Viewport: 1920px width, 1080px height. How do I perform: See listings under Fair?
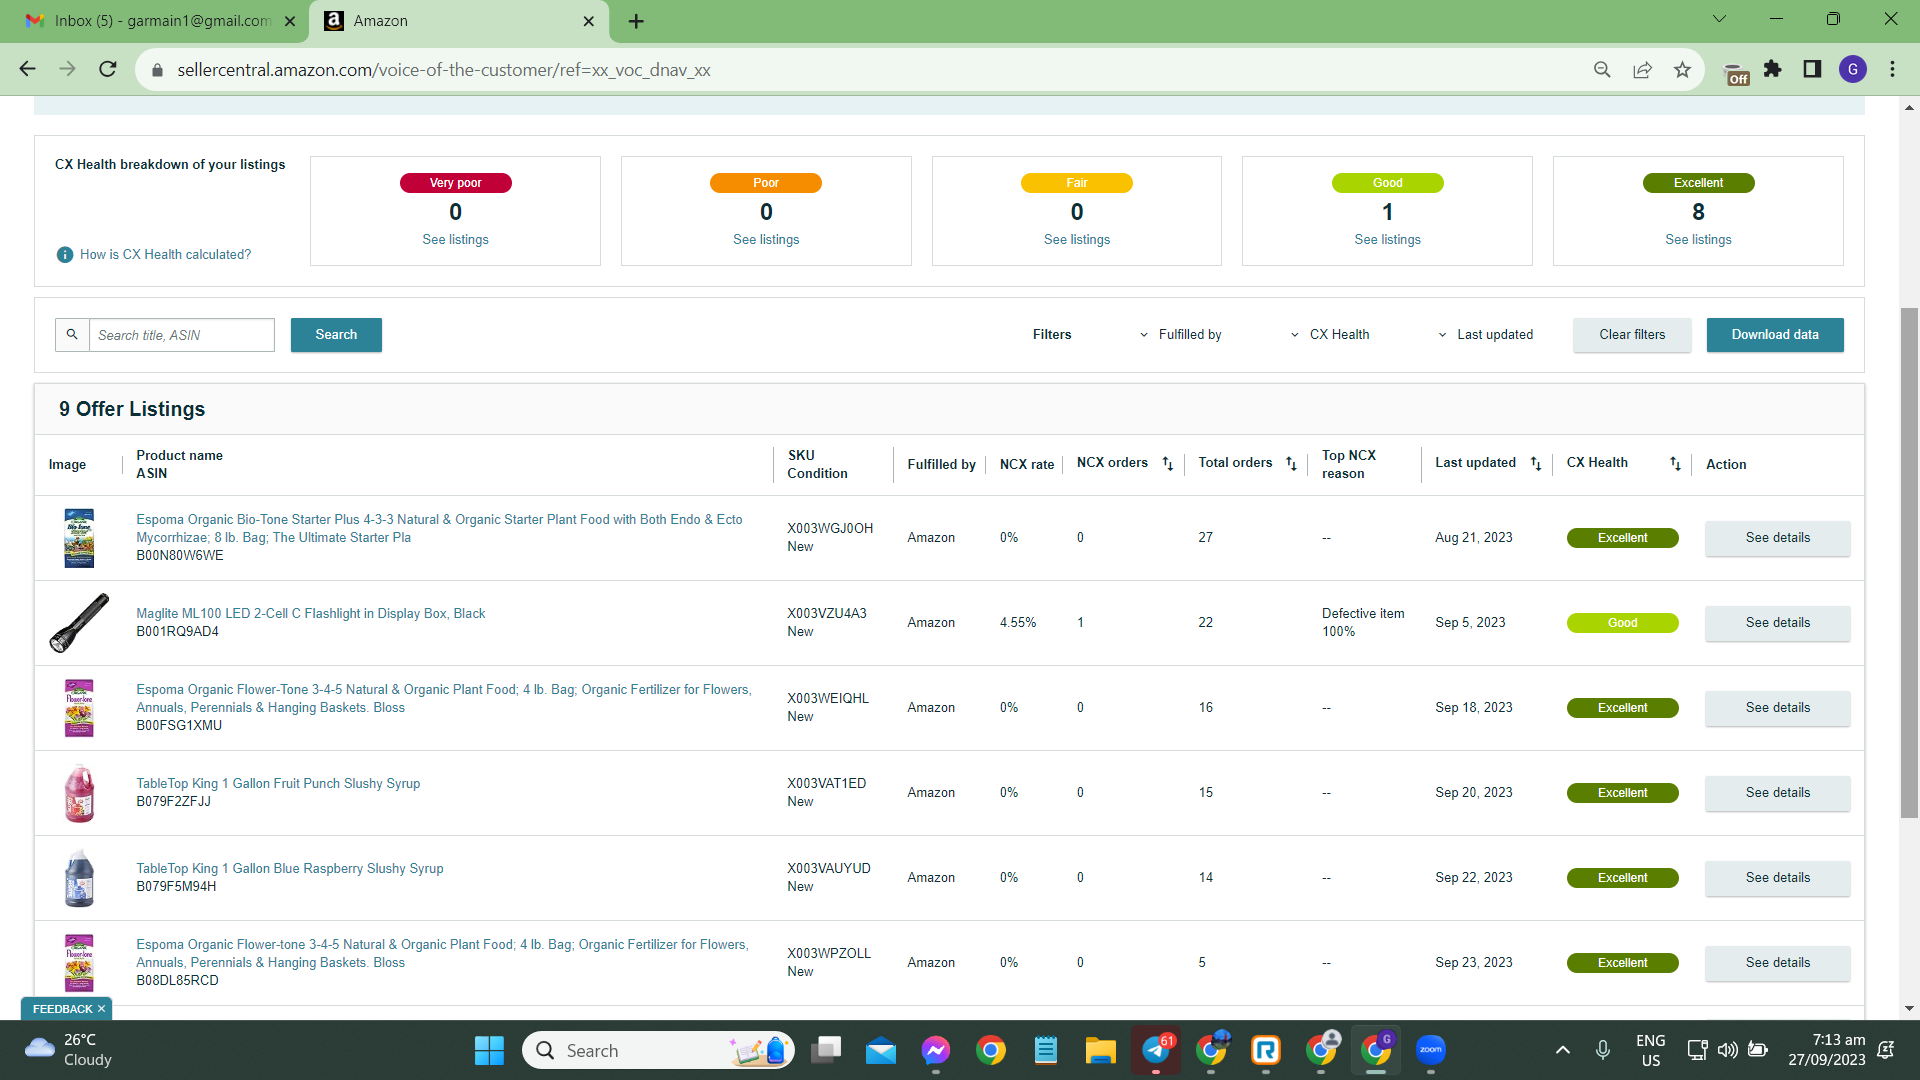1077,240
